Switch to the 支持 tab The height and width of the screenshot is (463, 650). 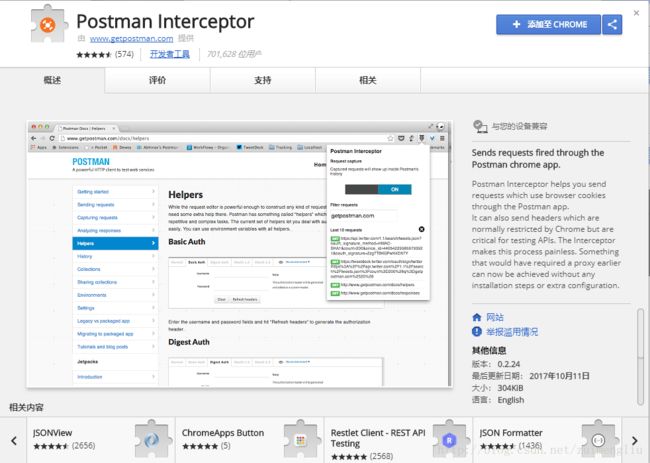pyautogui.click(x=263, y=80)
